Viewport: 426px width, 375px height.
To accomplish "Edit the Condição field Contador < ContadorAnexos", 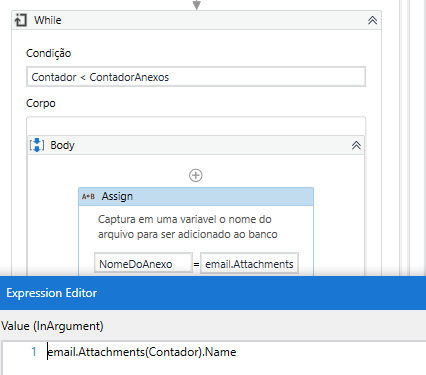I will point(196,77).
